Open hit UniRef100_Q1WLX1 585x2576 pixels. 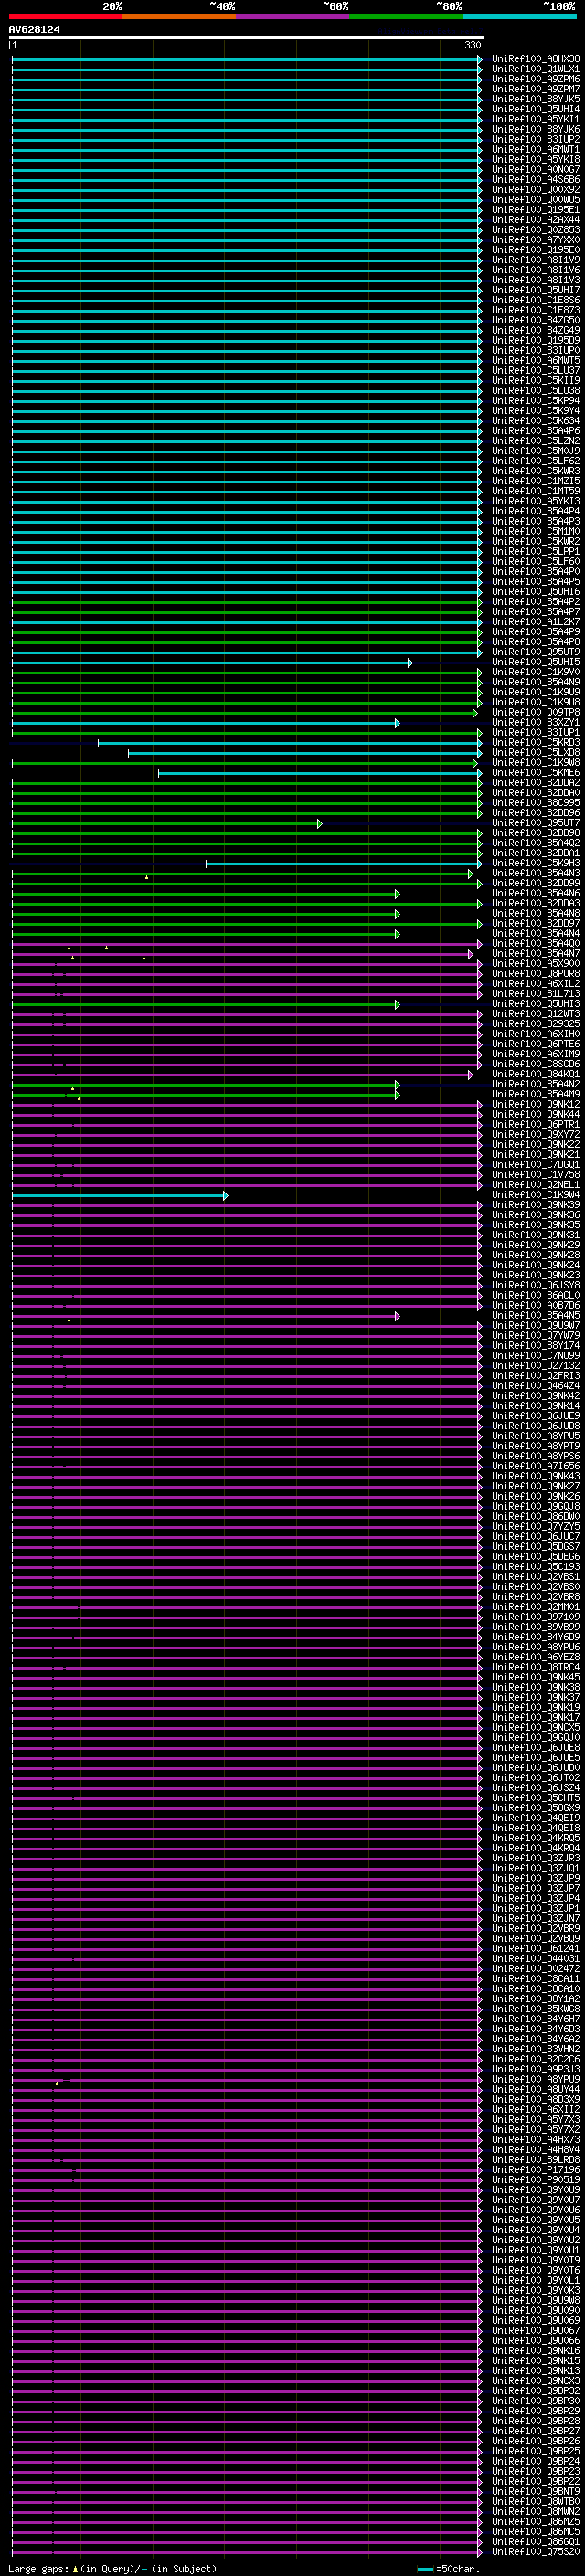[536, 69]
